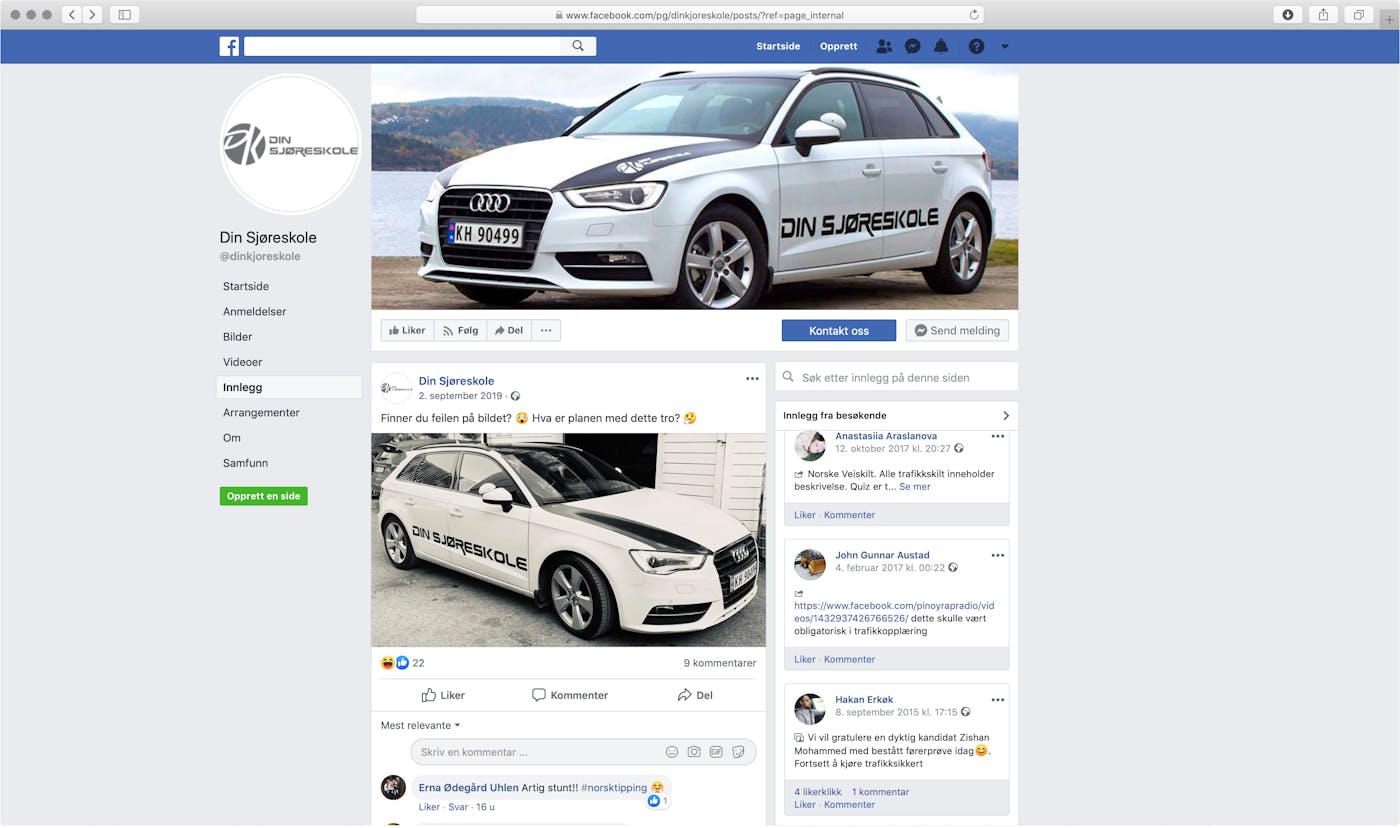Open options ellipsis on Hakan Erkøk's post
This screenshot has width=1400, height=828.
tap(997, 699)
